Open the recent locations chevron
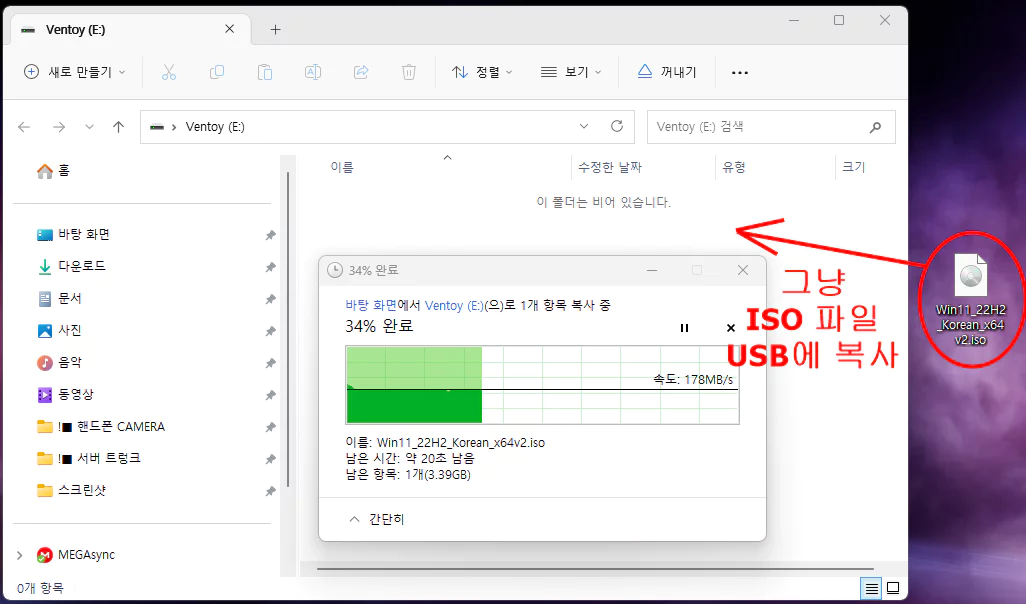This screenshot has width=1026, height=604. pos(90,127)
